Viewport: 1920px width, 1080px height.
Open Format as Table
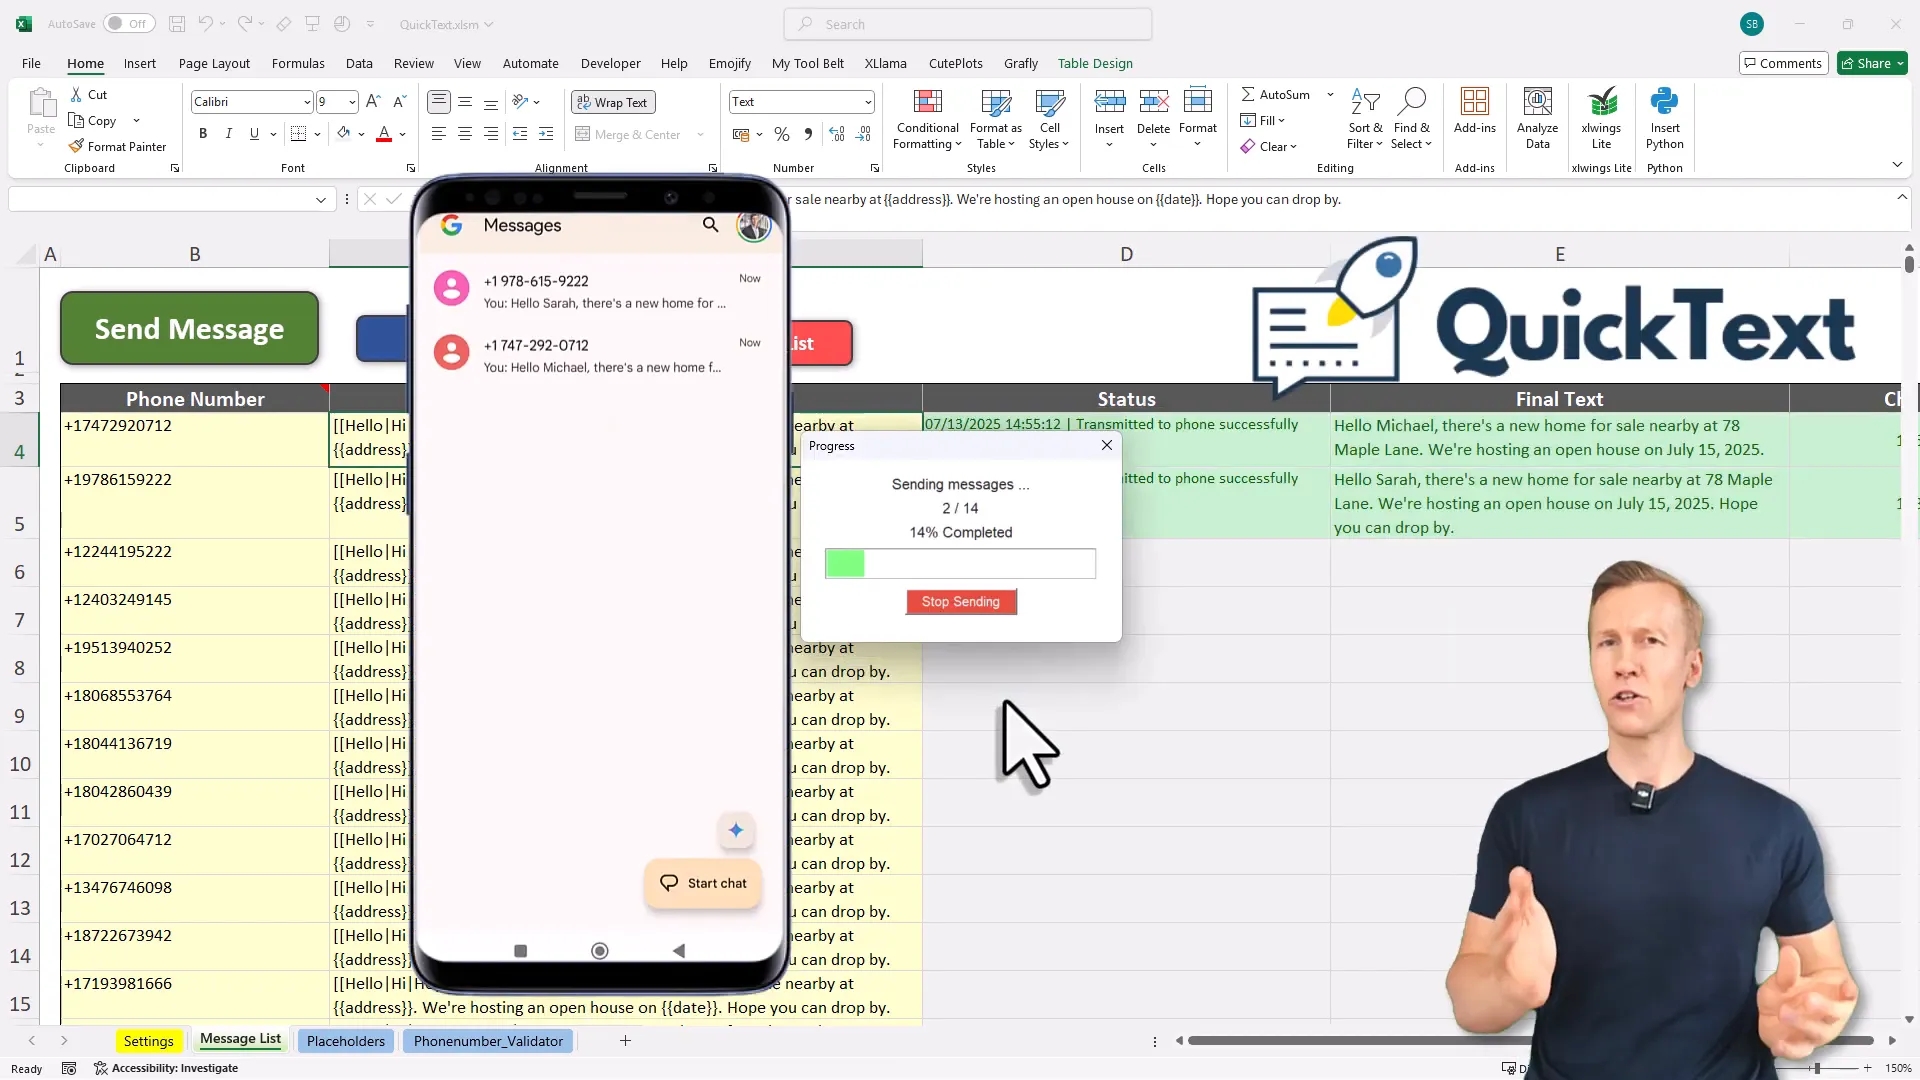996,120
